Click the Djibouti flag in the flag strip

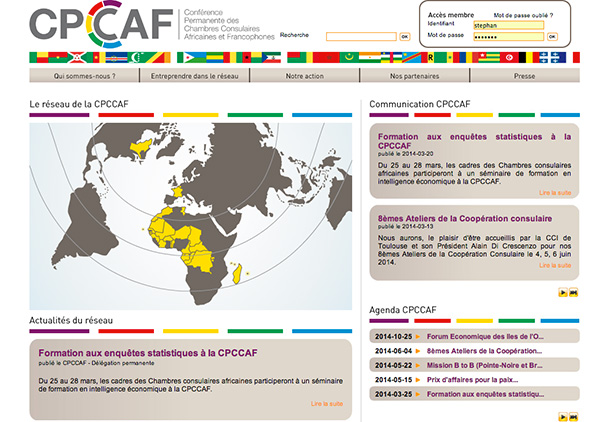(x=195, y=57)
